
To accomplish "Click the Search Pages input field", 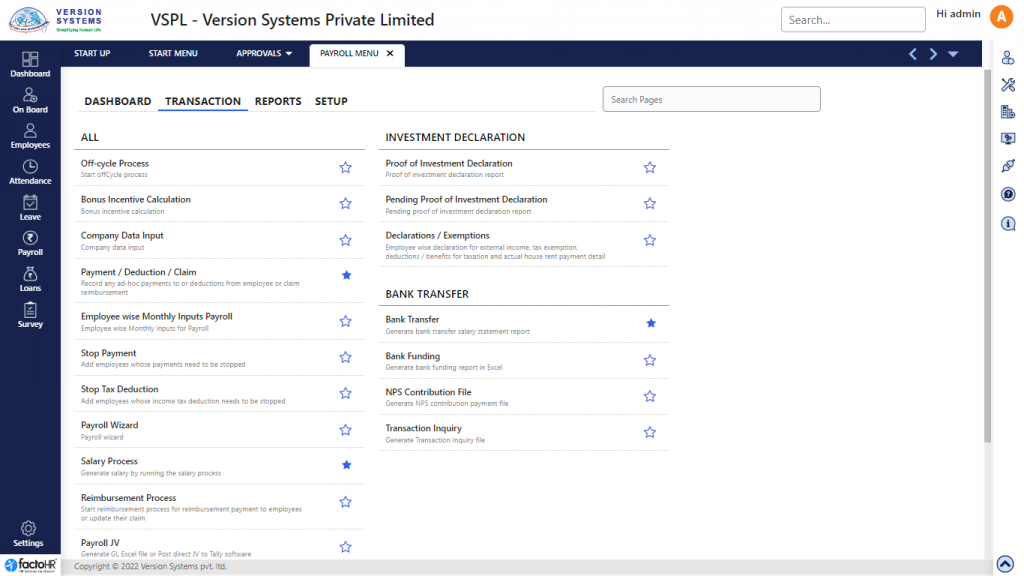I will 711,99.
